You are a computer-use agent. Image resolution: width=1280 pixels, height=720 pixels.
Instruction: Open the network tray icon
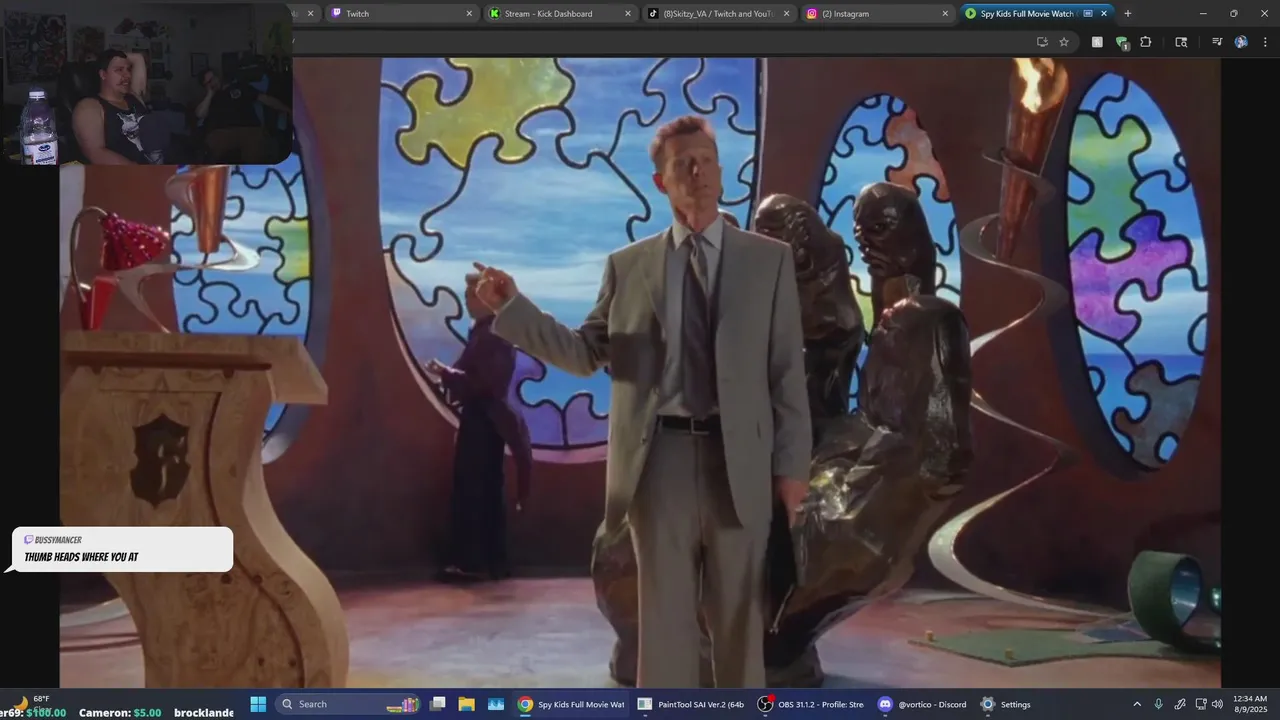point(1201,704)
